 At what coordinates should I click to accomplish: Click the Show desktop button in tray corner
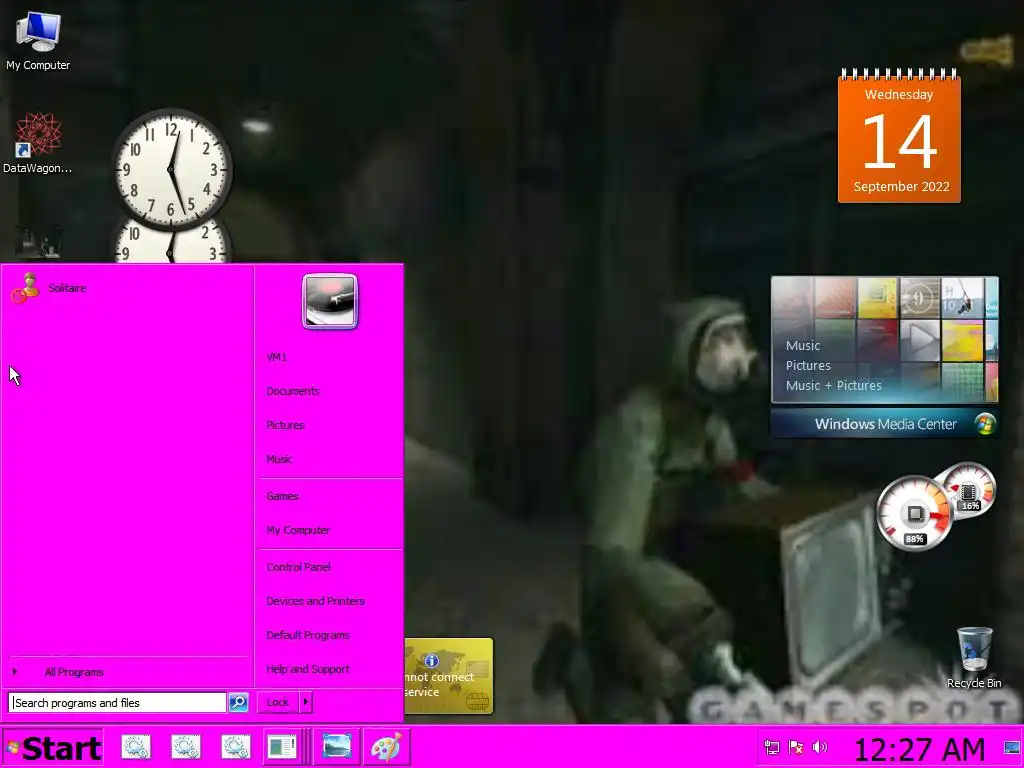click(1012, 748)
